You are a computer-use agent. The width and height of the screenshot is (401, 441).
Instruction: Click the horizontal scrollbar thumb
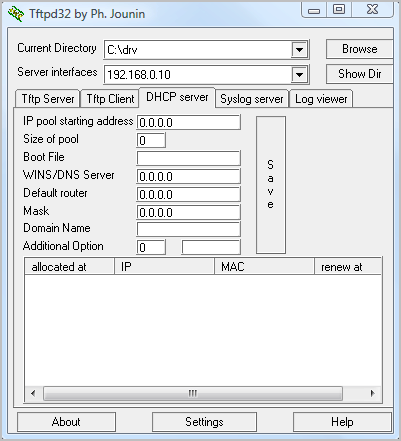193,393
